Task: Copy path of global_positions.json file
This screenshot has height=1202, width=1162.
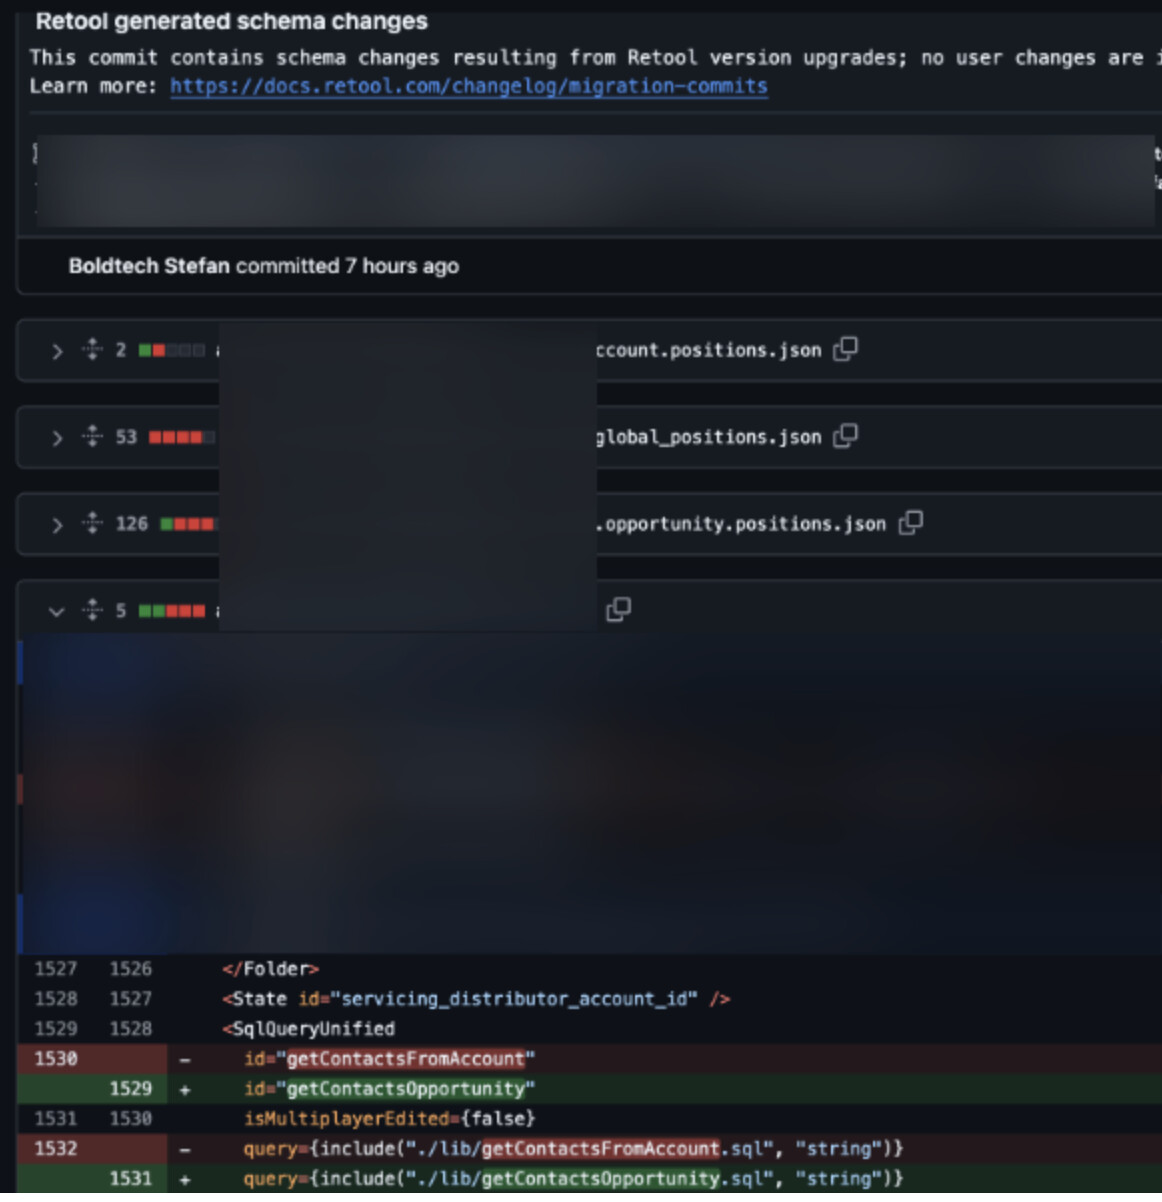Action: (845, 436)
